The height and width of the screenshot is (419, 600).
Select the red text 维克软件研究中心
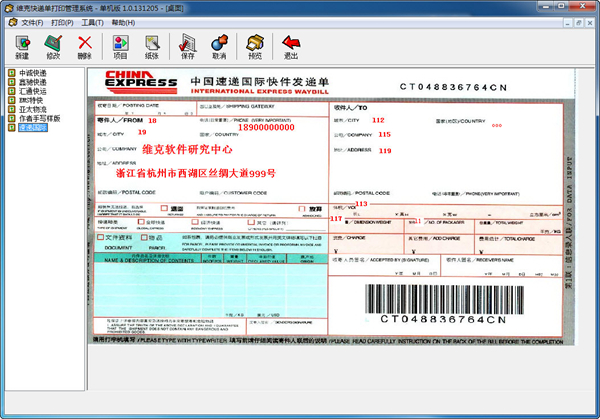pyautogui.click(x=187, y=149)
